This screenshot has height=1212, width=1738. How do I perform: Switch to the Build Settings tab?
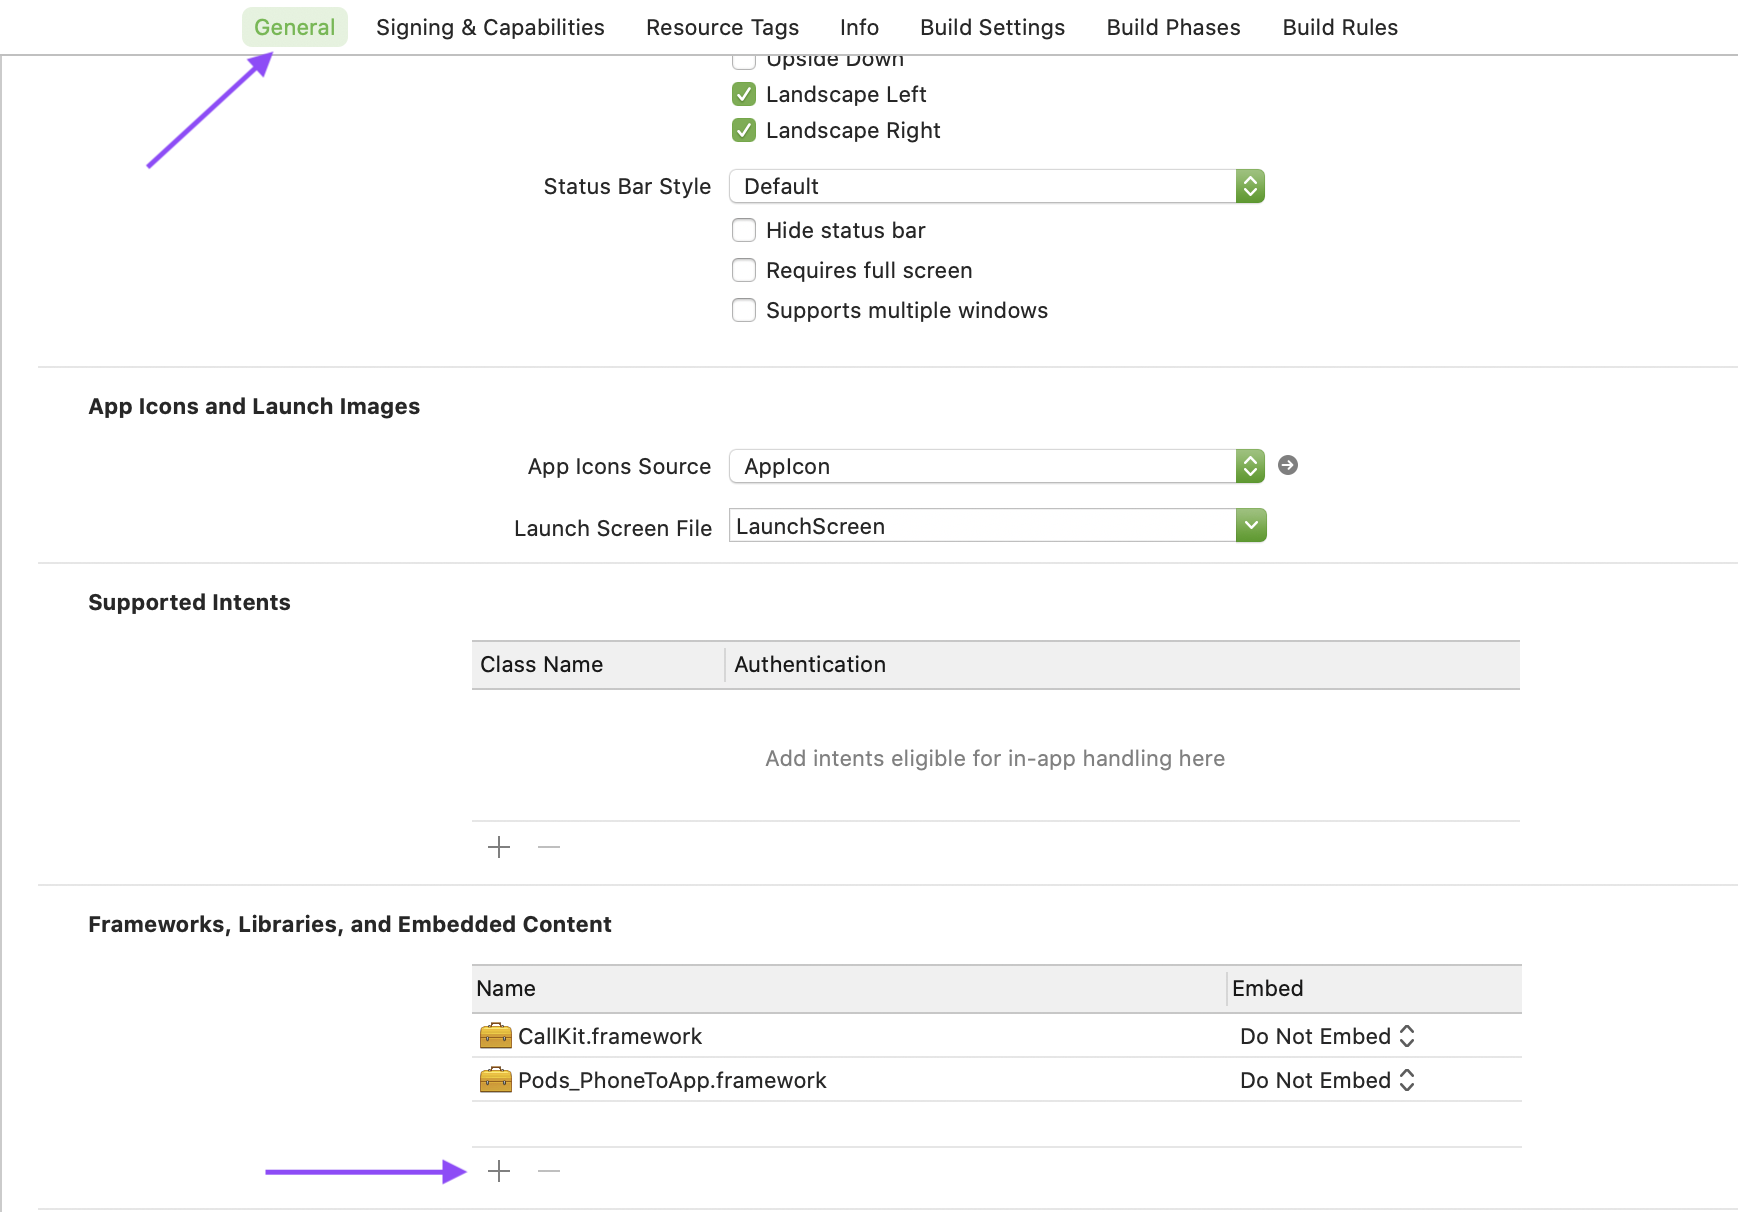tap(991, 27)
